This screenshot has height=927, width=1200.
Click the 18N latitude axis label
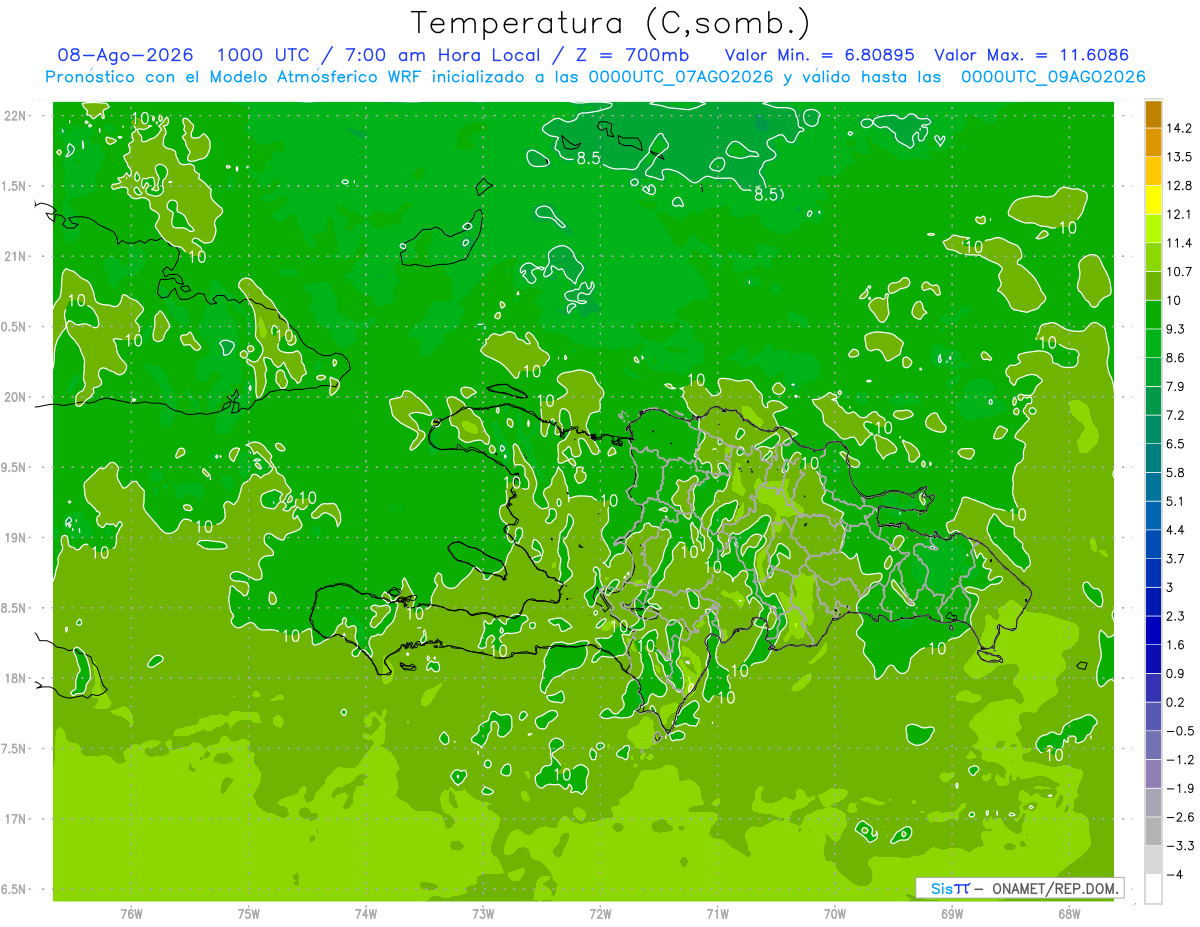(x=17, y=679)
